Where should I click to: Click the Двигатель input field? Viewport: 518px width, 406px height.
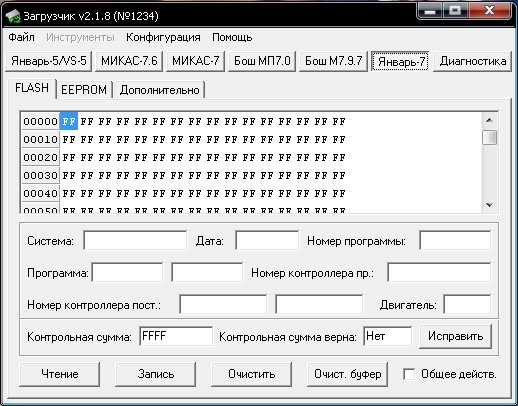tap(467, 304)
